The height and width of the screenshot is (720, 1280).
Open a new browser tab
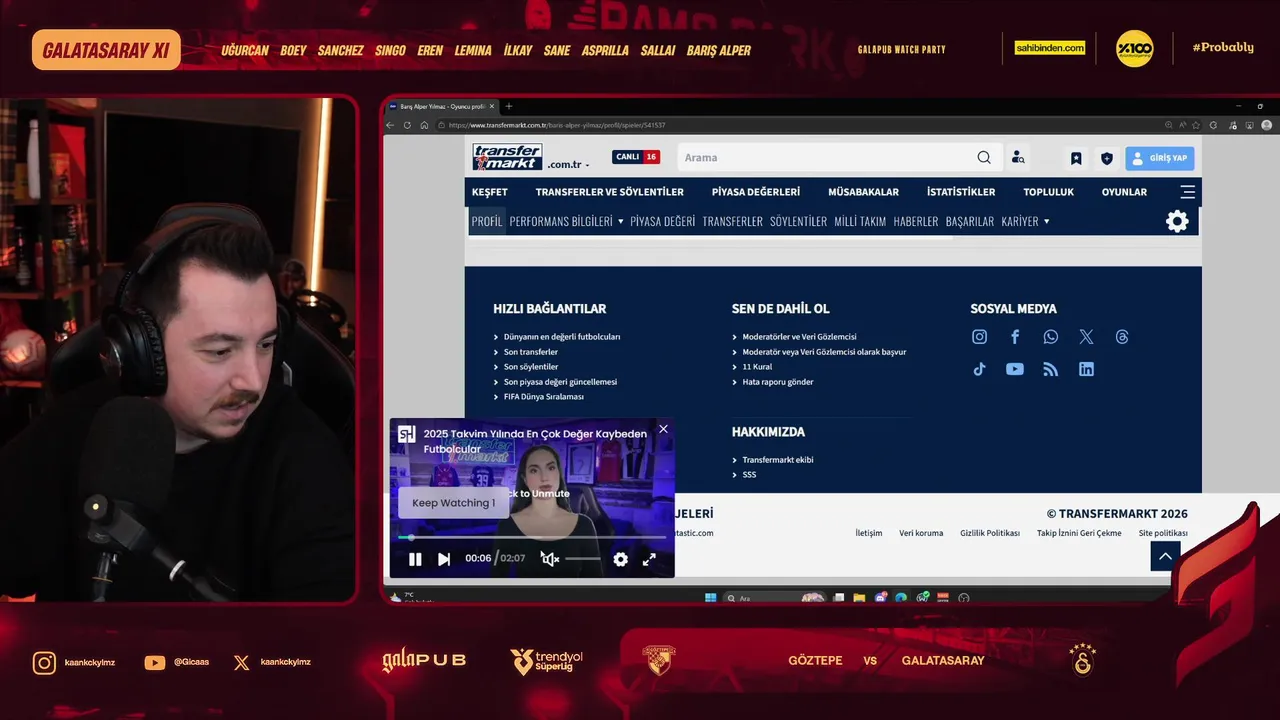coord(508,106)
